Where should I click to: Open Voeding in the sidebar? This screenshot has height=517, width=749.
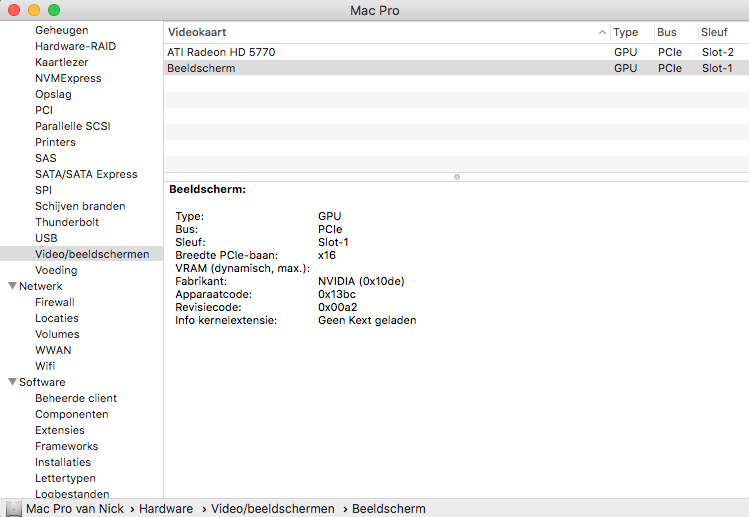pyautogui.click(x=56, y=270)
